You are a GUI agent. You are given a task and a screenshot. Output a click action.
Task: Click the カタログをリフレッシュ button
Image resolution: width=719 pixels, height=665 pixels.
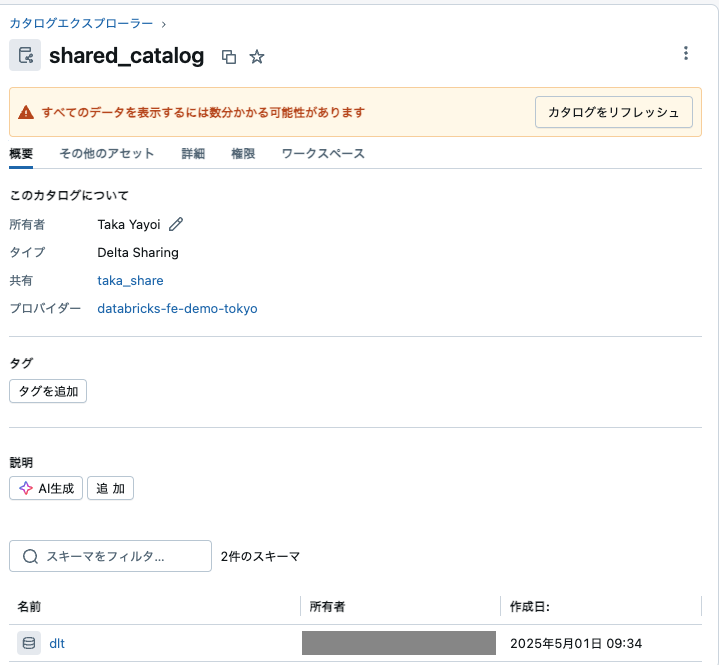(614, 112)
